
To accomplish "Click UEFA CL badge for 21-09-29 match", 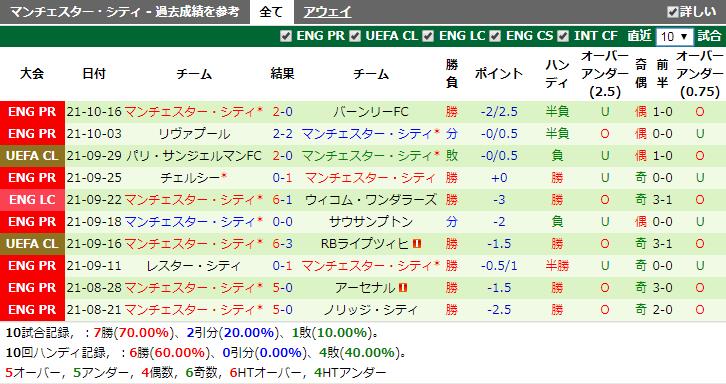I will (x=32, y=156).
